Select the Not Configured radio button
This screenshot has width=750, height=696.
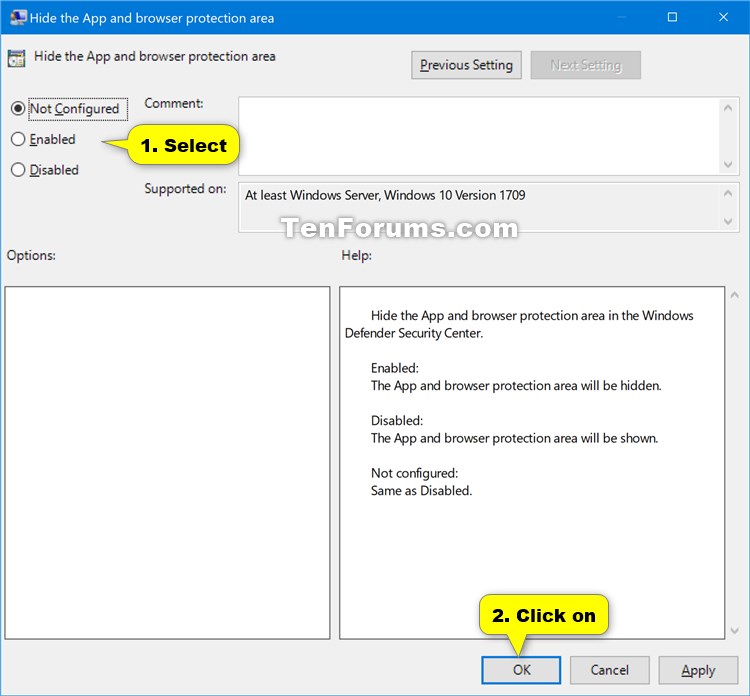pyautogui.click(x=18, y=109)
